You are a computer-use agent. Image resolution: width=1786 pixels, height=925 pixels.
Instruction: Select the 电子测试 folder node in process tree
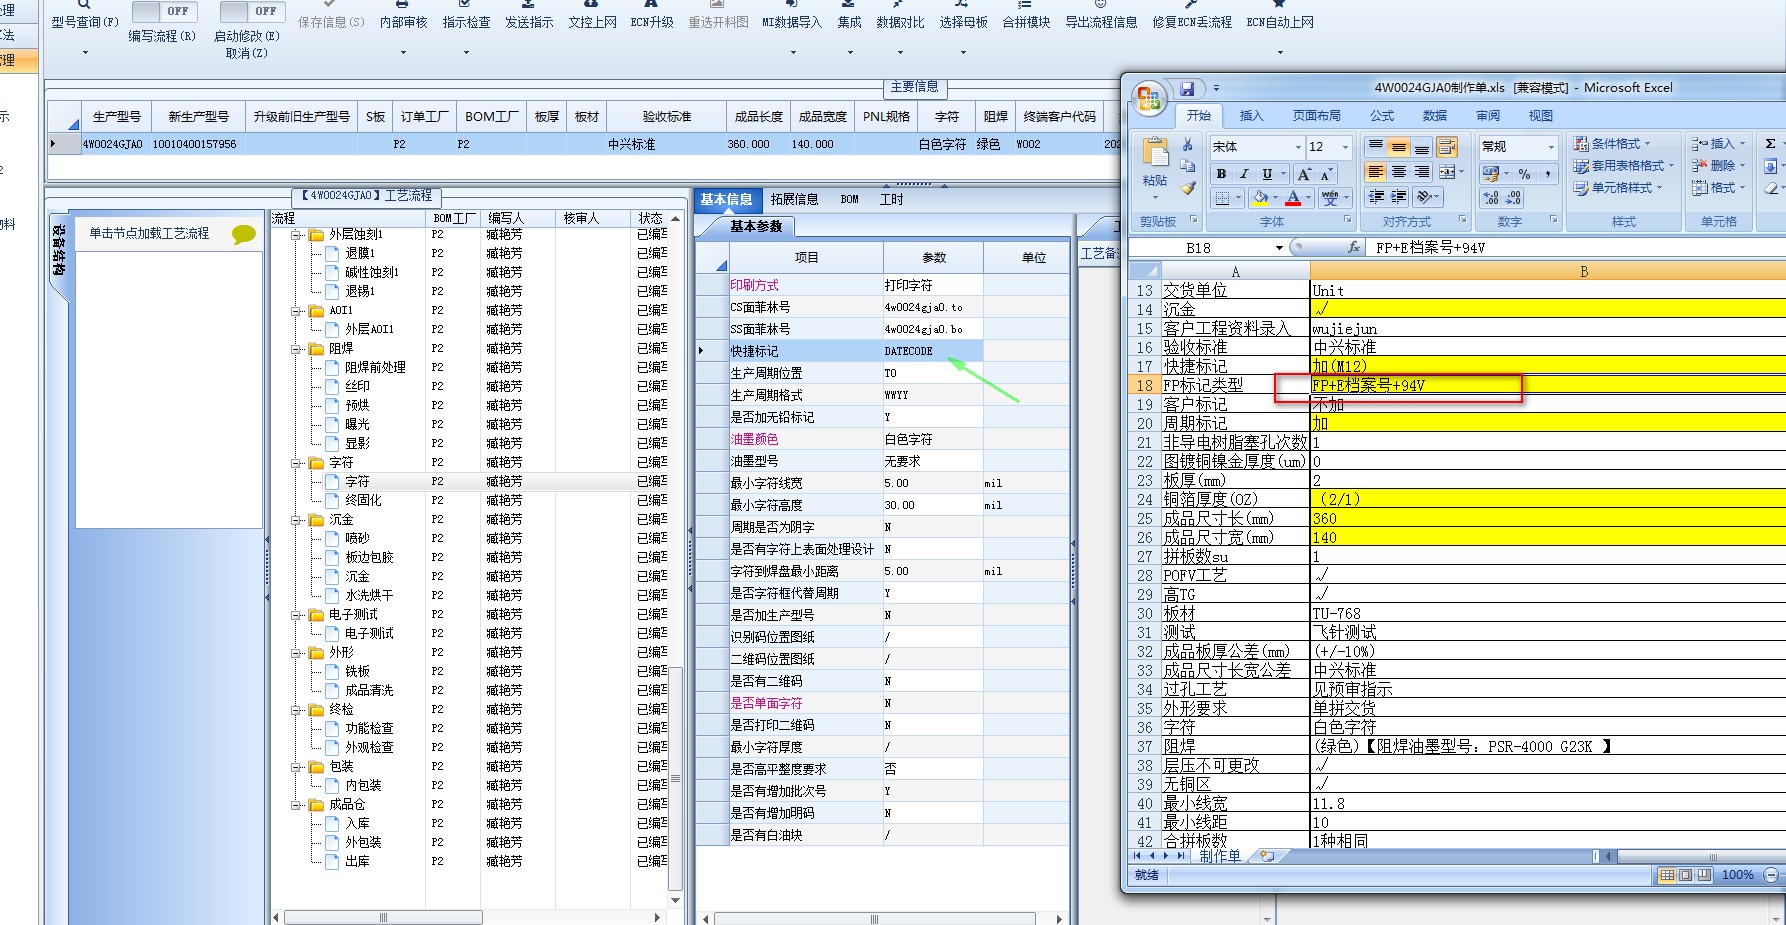point(353,615)
